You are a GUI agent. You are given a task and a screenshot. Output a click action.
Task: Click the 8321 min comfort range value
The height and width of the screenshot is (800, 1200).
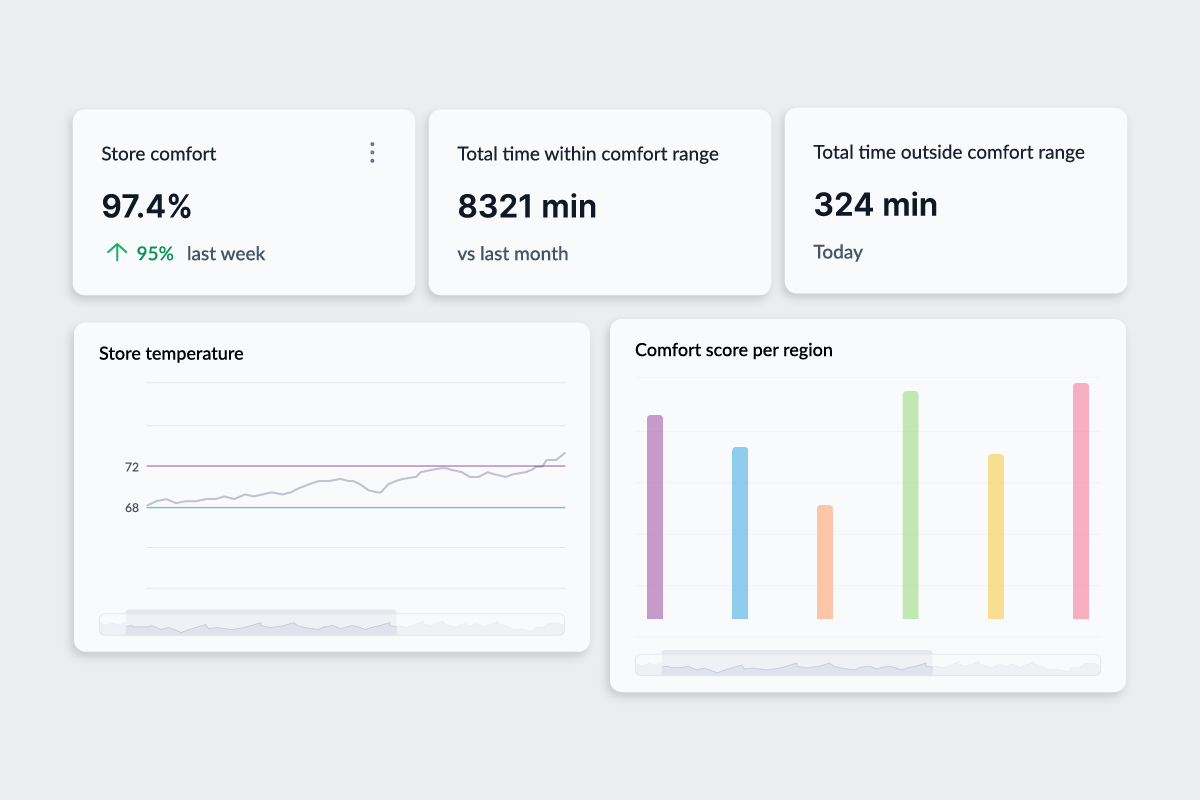click(527, 206)
